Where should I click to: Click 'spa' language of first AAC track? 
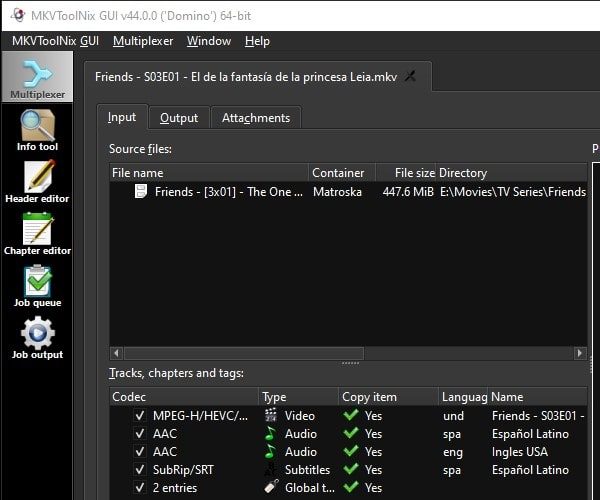[452, 434]
